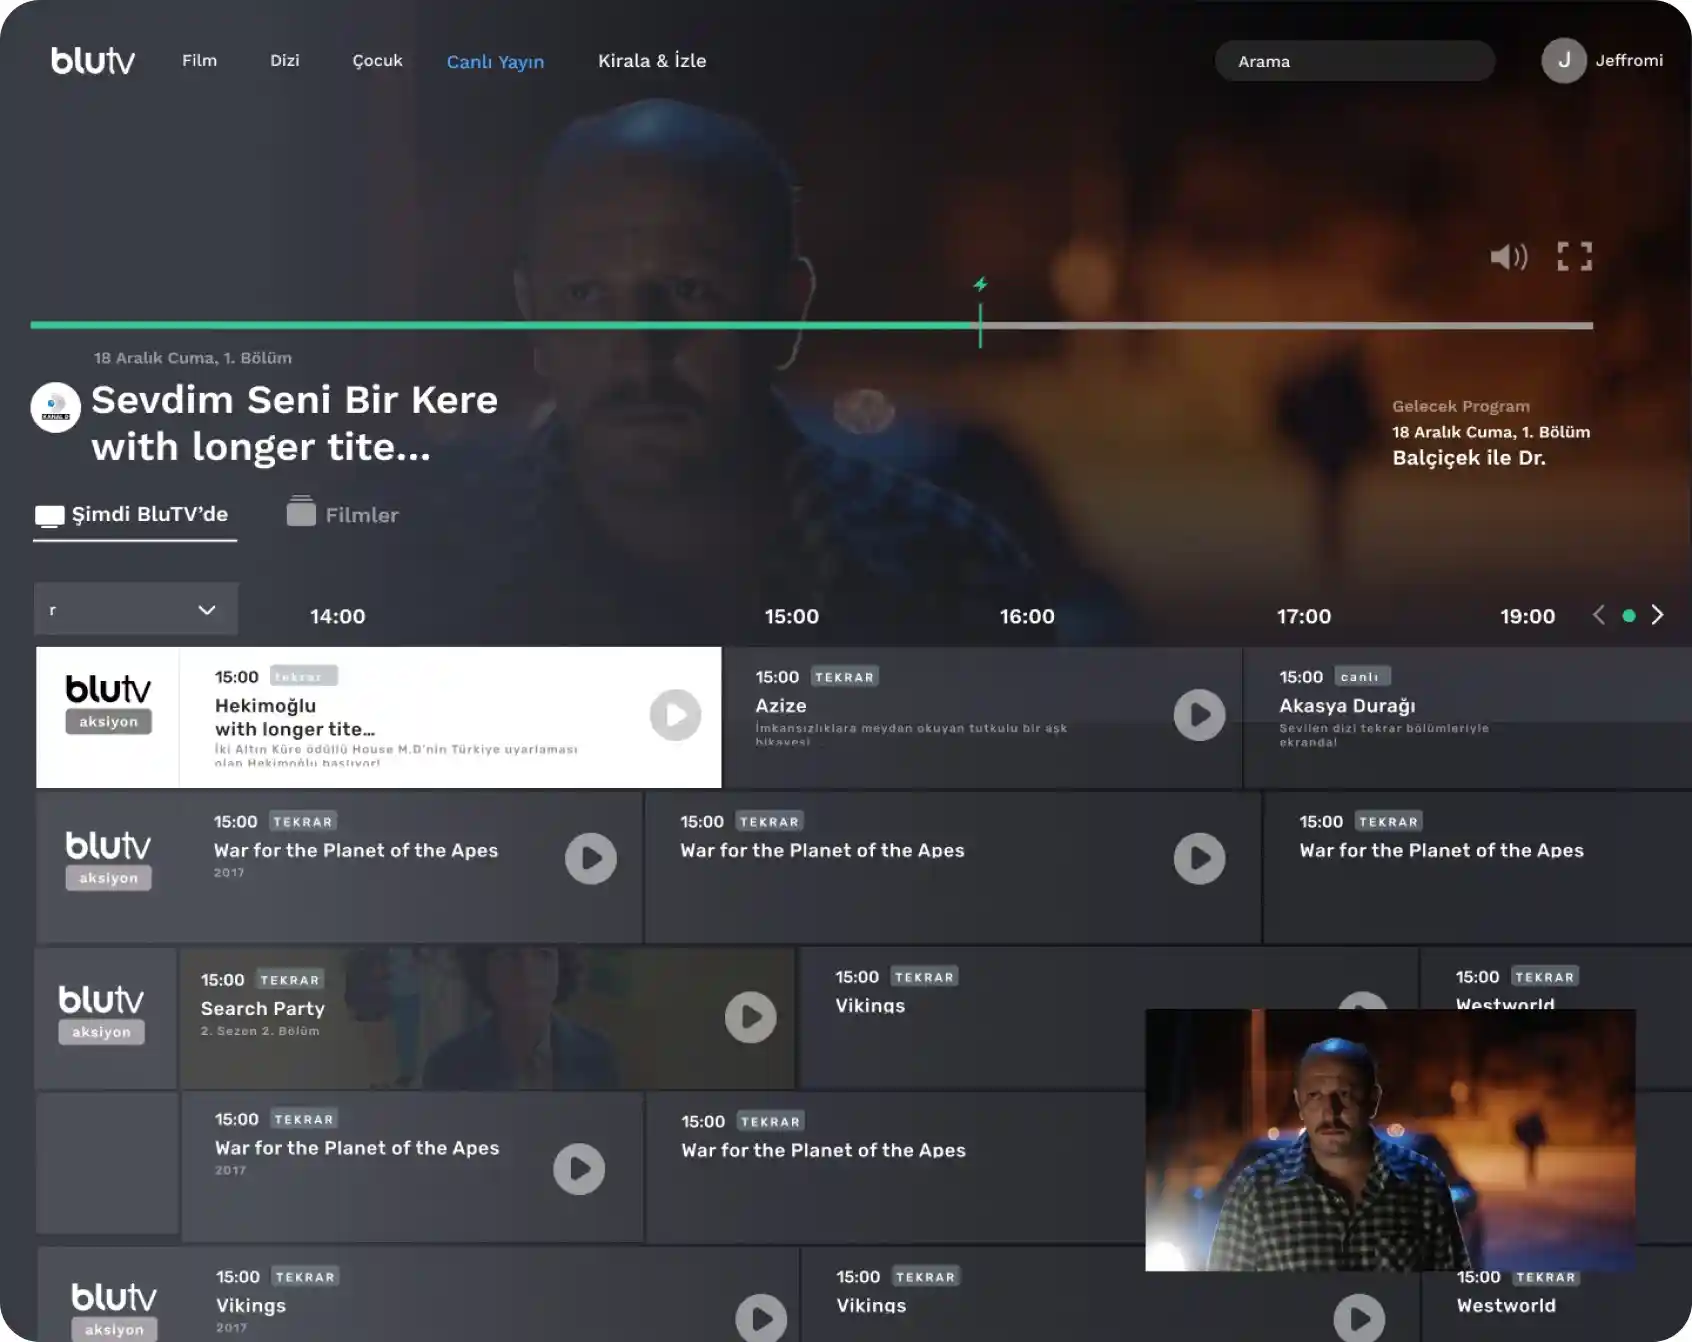The image size is (1692, 1342).
Task: Play first War for the Planet of the Apes with 2017
Action: (591, 859)
